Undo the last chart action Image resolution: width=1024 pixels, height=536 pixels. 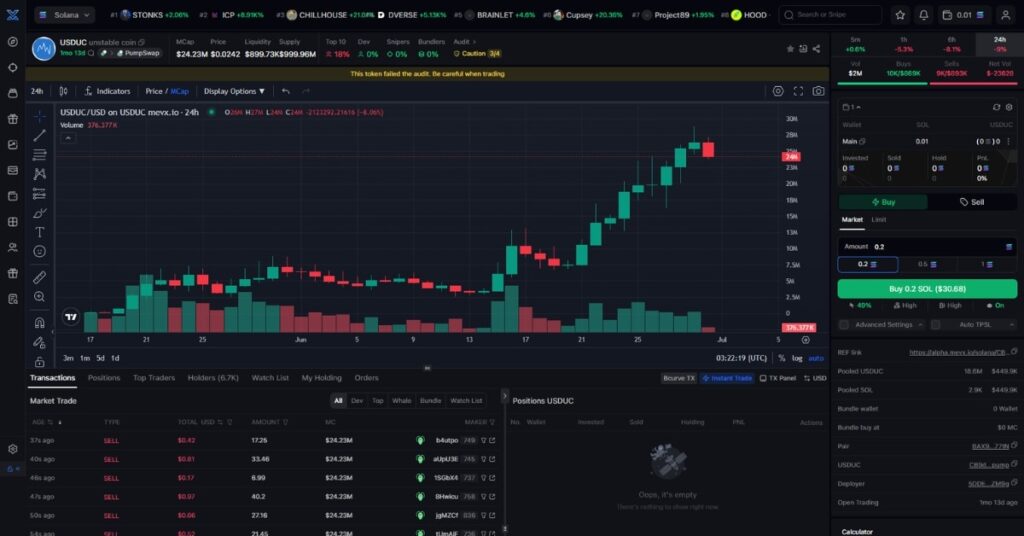(x=285, y=91)
